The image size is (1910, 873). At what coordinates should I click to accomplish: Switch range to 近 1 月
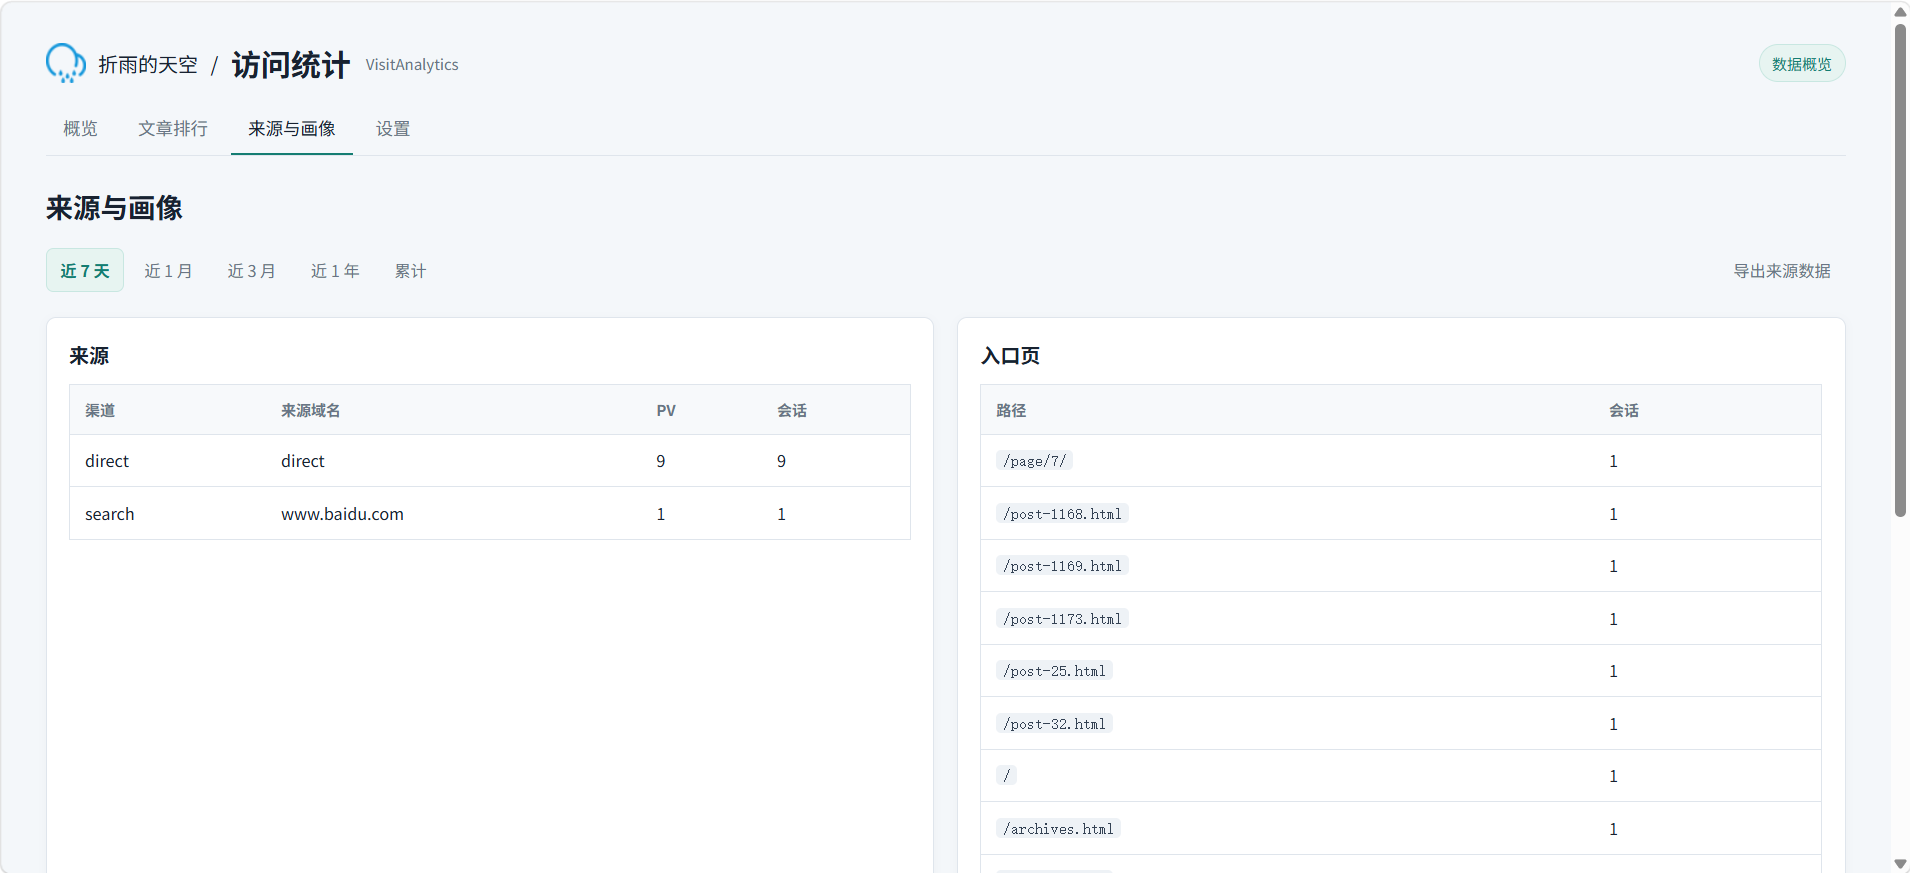[x=168, y=271]
